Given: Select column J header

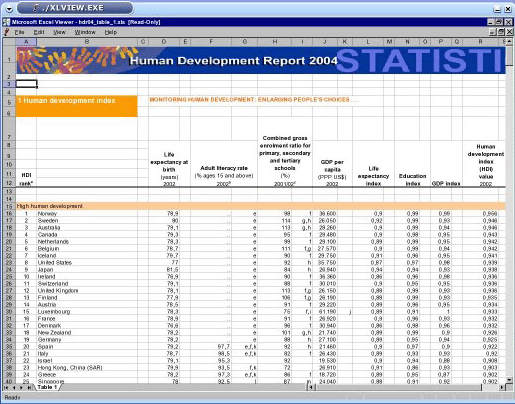Looking at the screenshot, I should point(325,42).
